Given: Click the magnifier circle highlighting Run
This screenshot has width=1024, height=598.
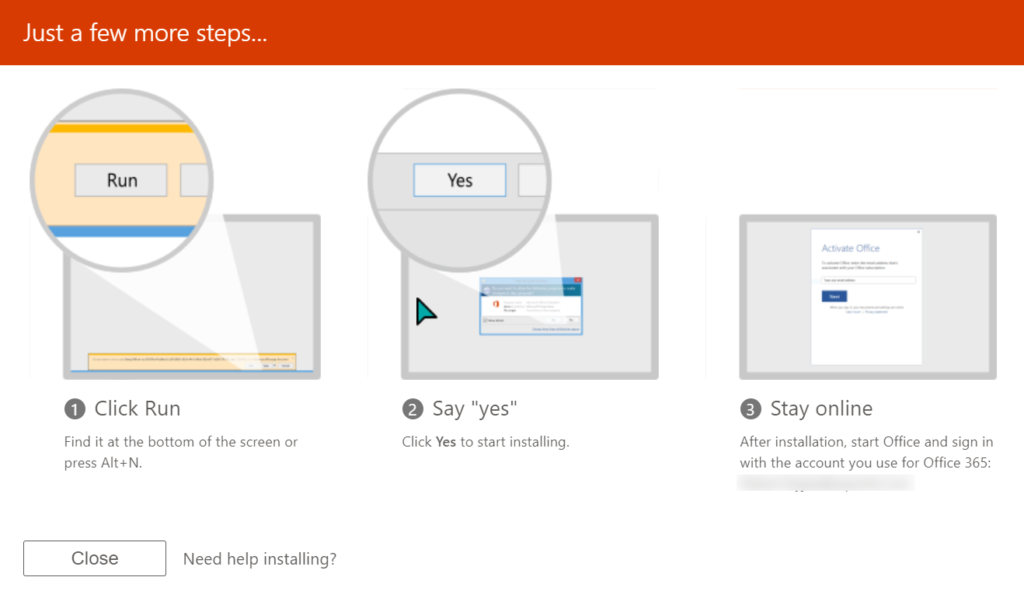Looking at the screenshot, I should [122, 178].
